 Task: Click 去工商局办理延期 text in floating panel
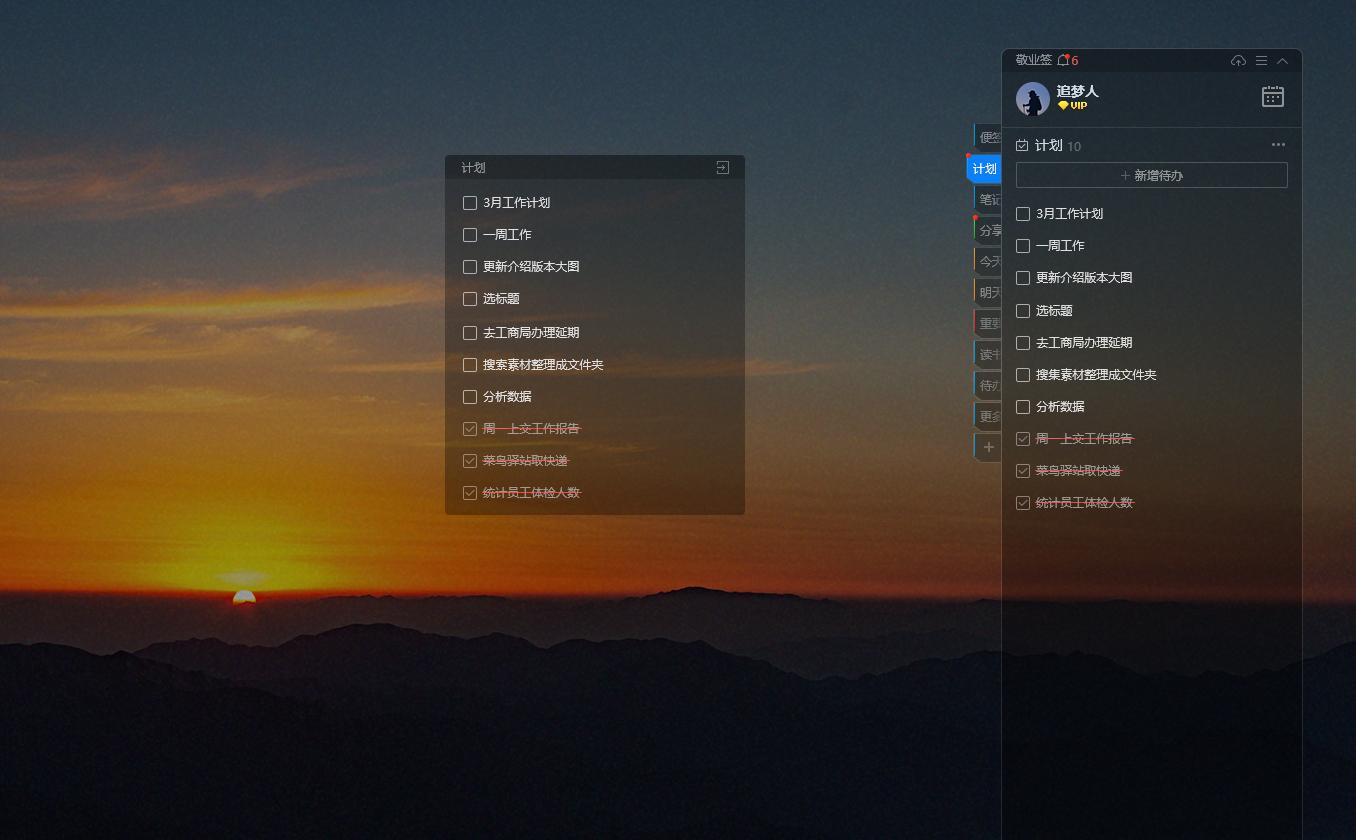point(531,333)
